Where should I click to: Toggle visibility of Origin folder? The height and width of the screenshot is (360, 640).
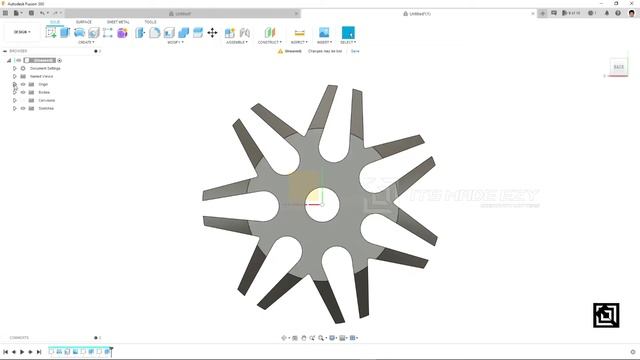[23, 84]
